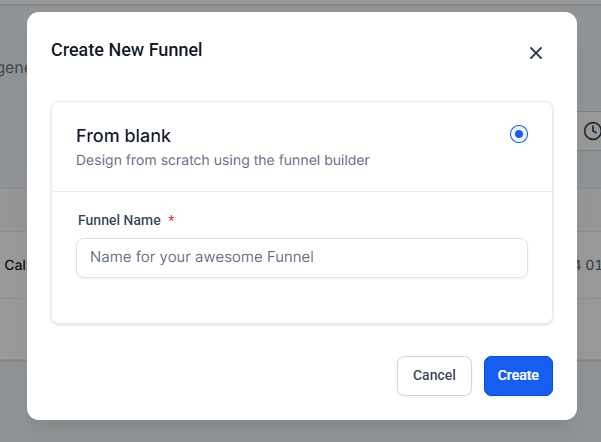The height and width of the screenshot is (442, 601).
Task: Click the partially hidden "Cal" row text
Action: coord(15,265)
